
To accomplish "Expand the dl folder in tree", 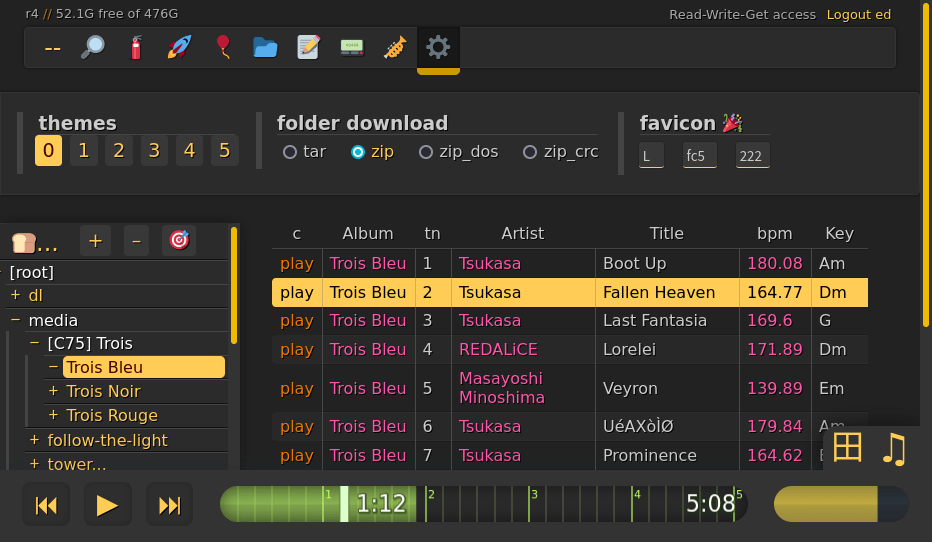I will 15,295.
